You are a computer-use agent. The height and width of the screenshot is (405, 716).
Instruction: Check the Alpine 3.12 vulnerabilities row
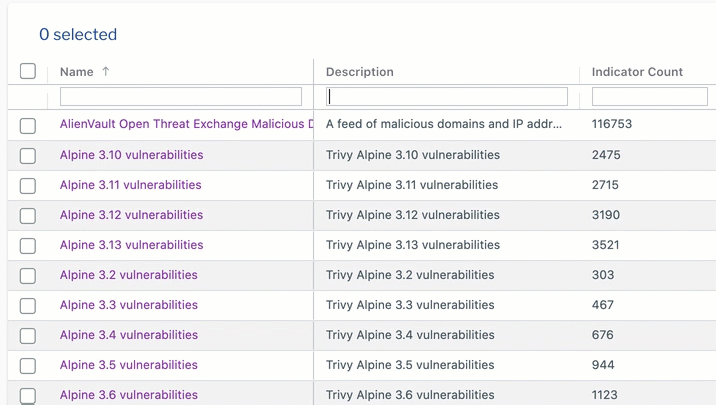(x=28, y=216)
